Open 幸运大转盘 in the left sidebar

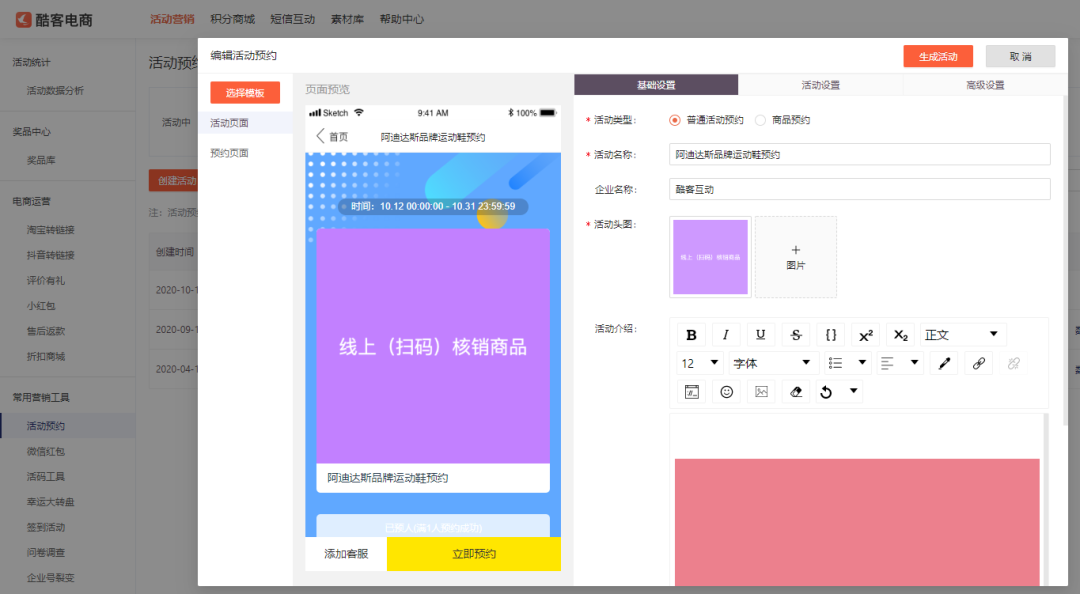click(x=50, y=502)
